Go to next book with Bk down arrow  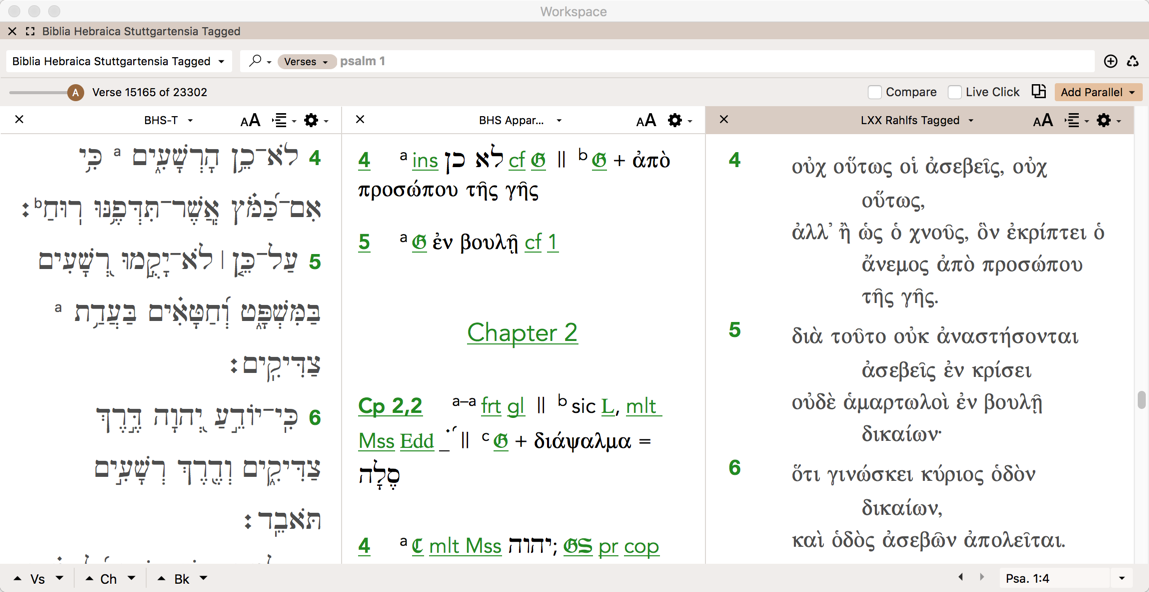pyautogui.click(x=203, y=579)
